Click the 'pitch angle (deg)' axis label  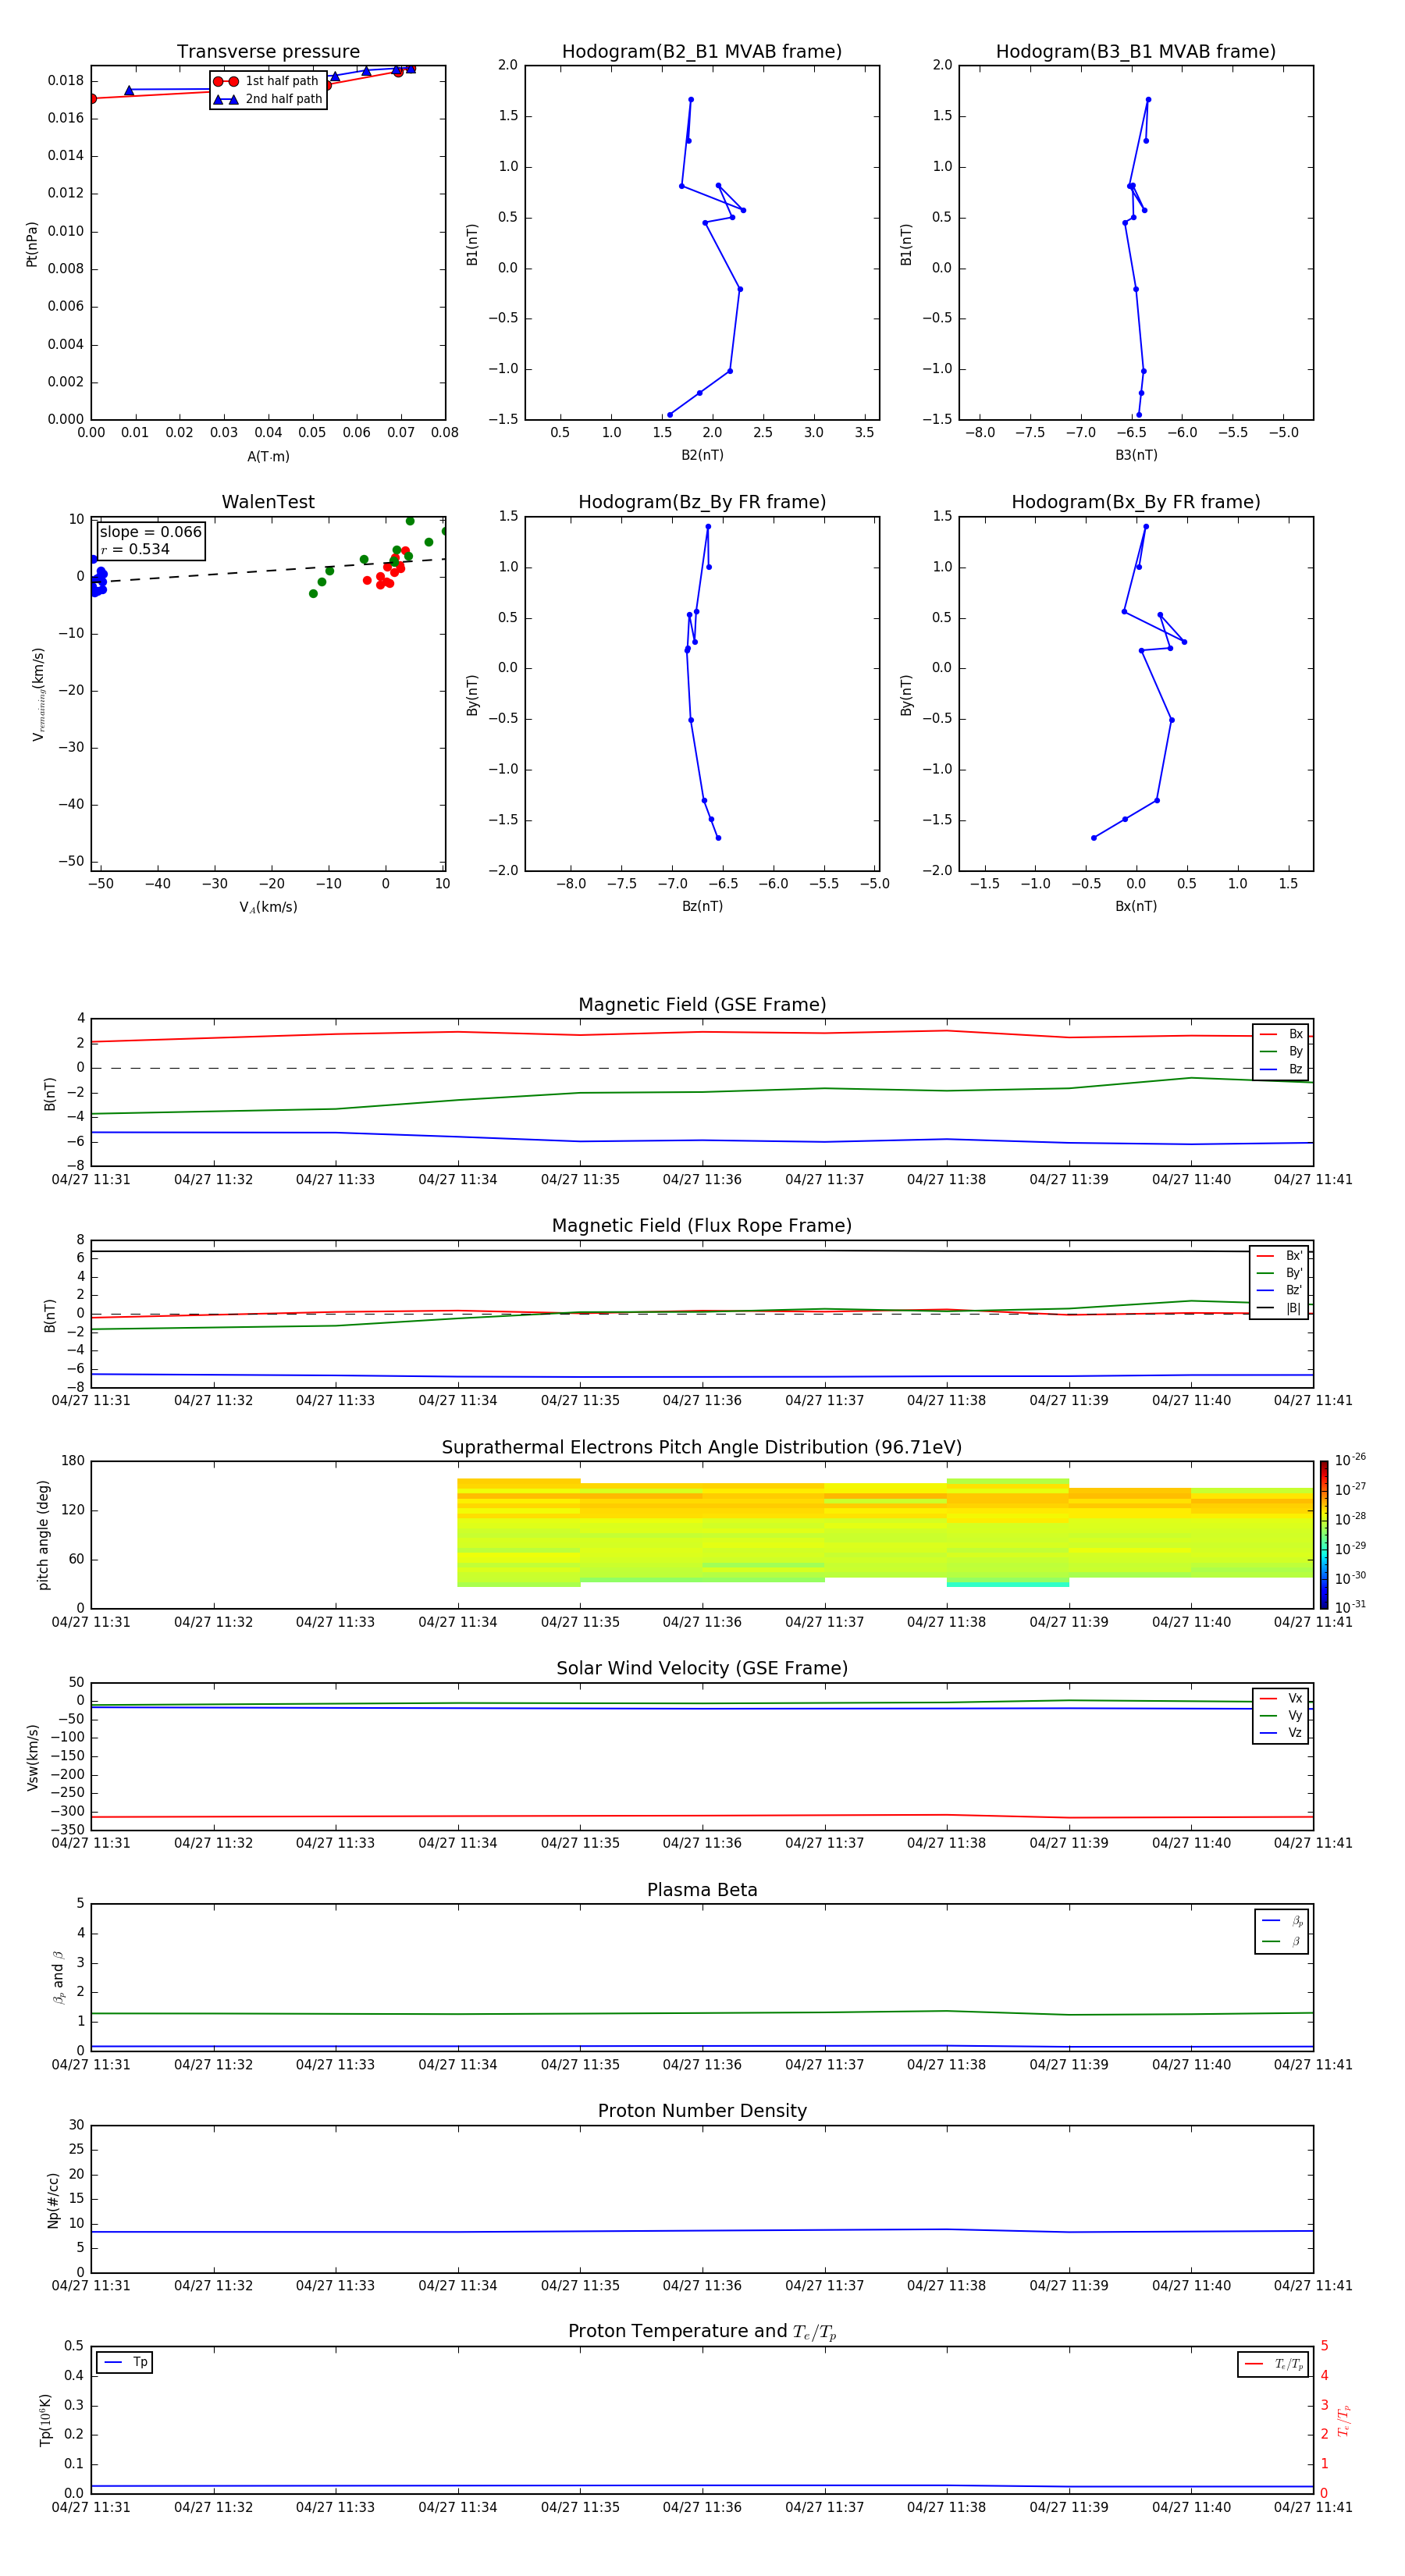[x=43, y=1535]
